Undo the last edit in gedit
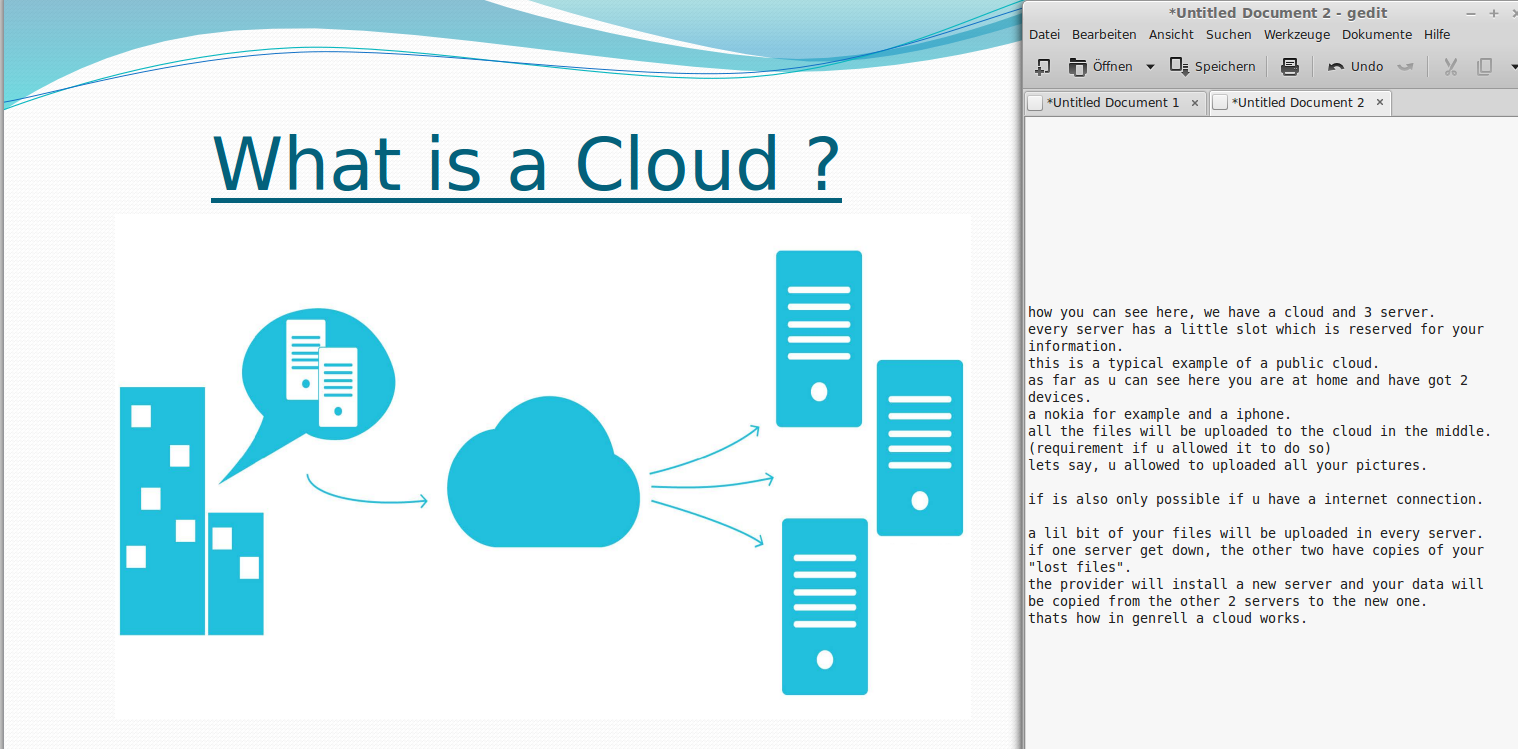The height and width of the screenshot is (749, 1518). pyautogui.click(x=1355, y=67)
